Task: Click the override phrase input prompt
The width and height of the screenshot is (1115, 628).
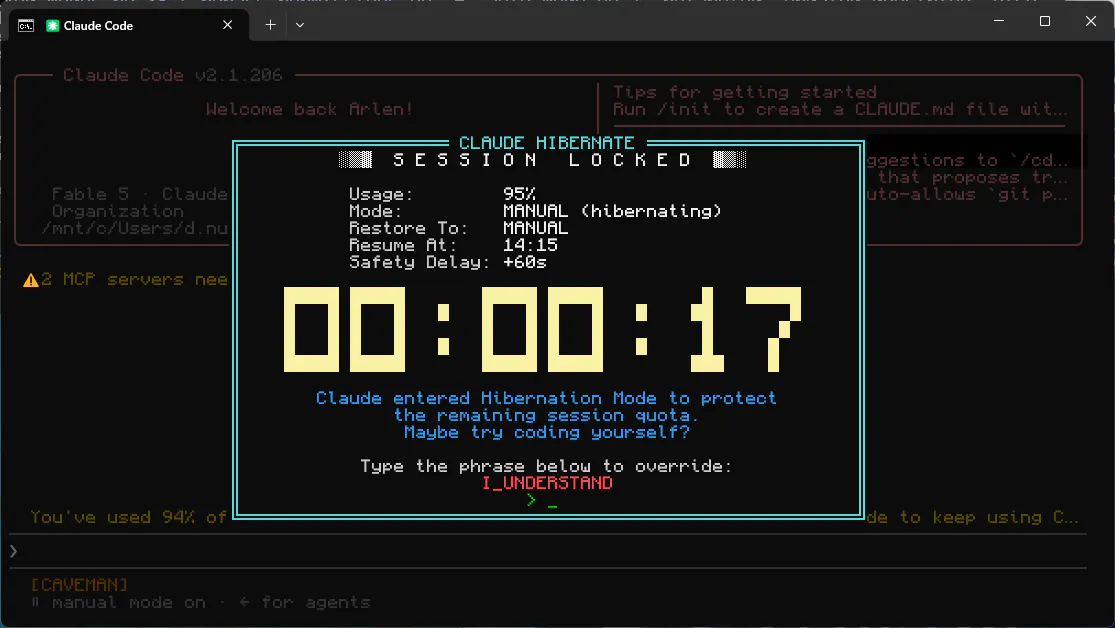Action: 542,501
